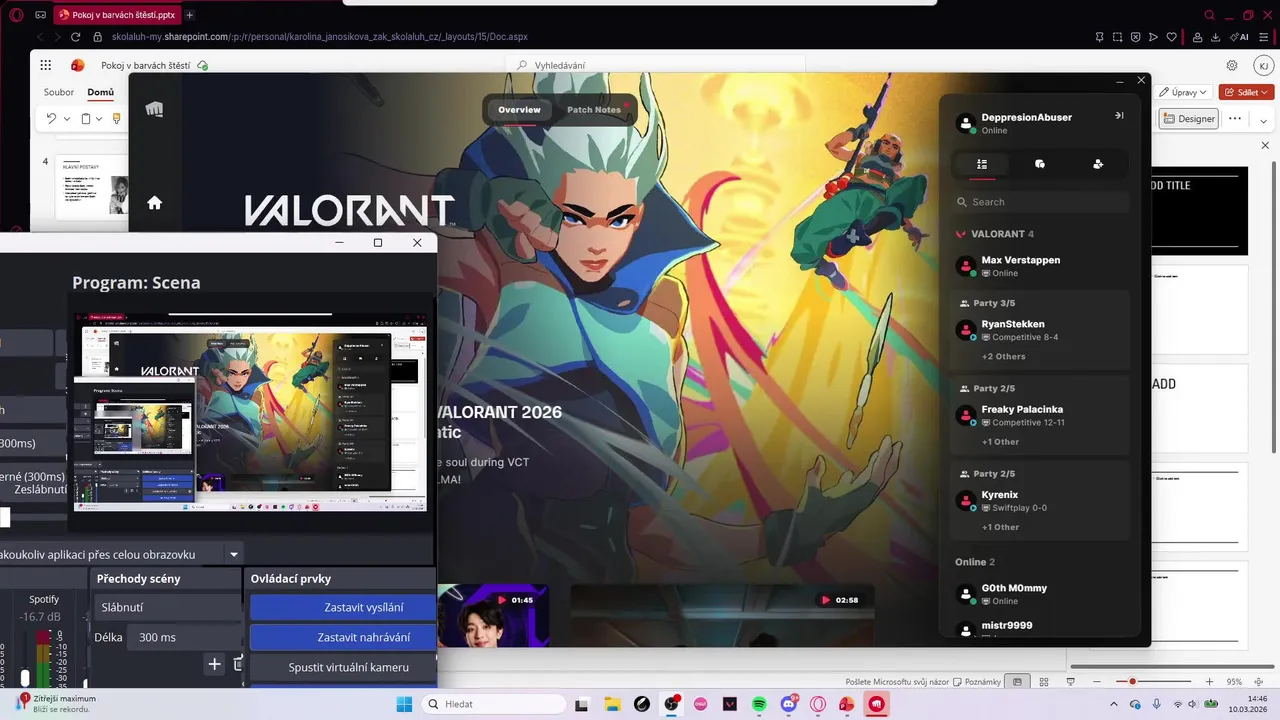This screenshot has height=720, width=1280.
Task: Click Undo in PowerPoint toolbar
Action: pos(51,118)
